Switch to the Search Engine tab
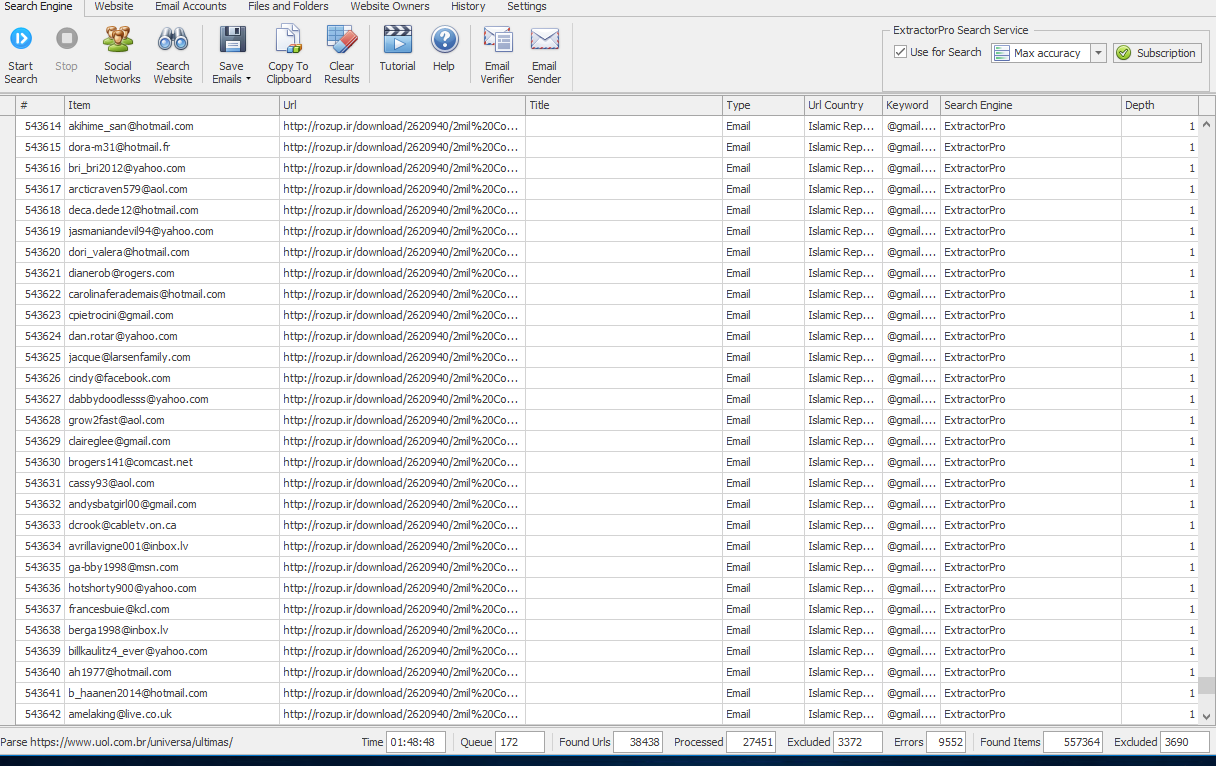The image size is (1216, 766). (36, 6)
